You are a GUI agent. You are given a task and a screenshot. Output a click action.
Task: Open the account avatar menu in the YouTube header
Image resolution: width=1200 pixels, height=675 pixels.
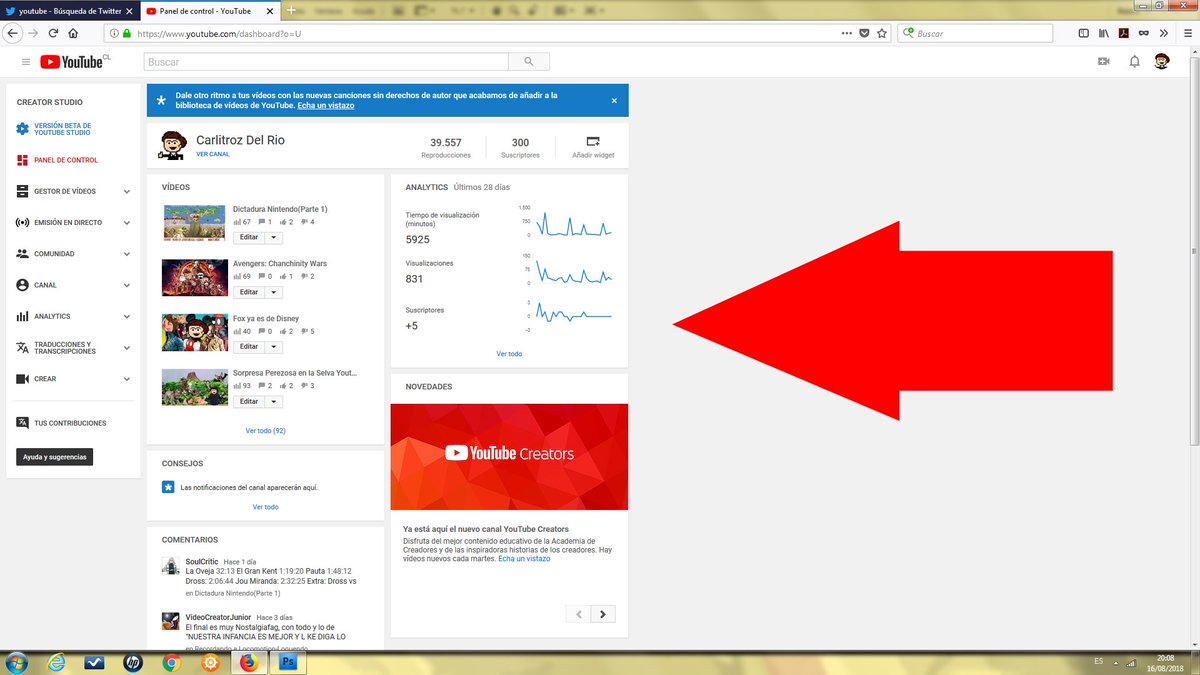1162,62
